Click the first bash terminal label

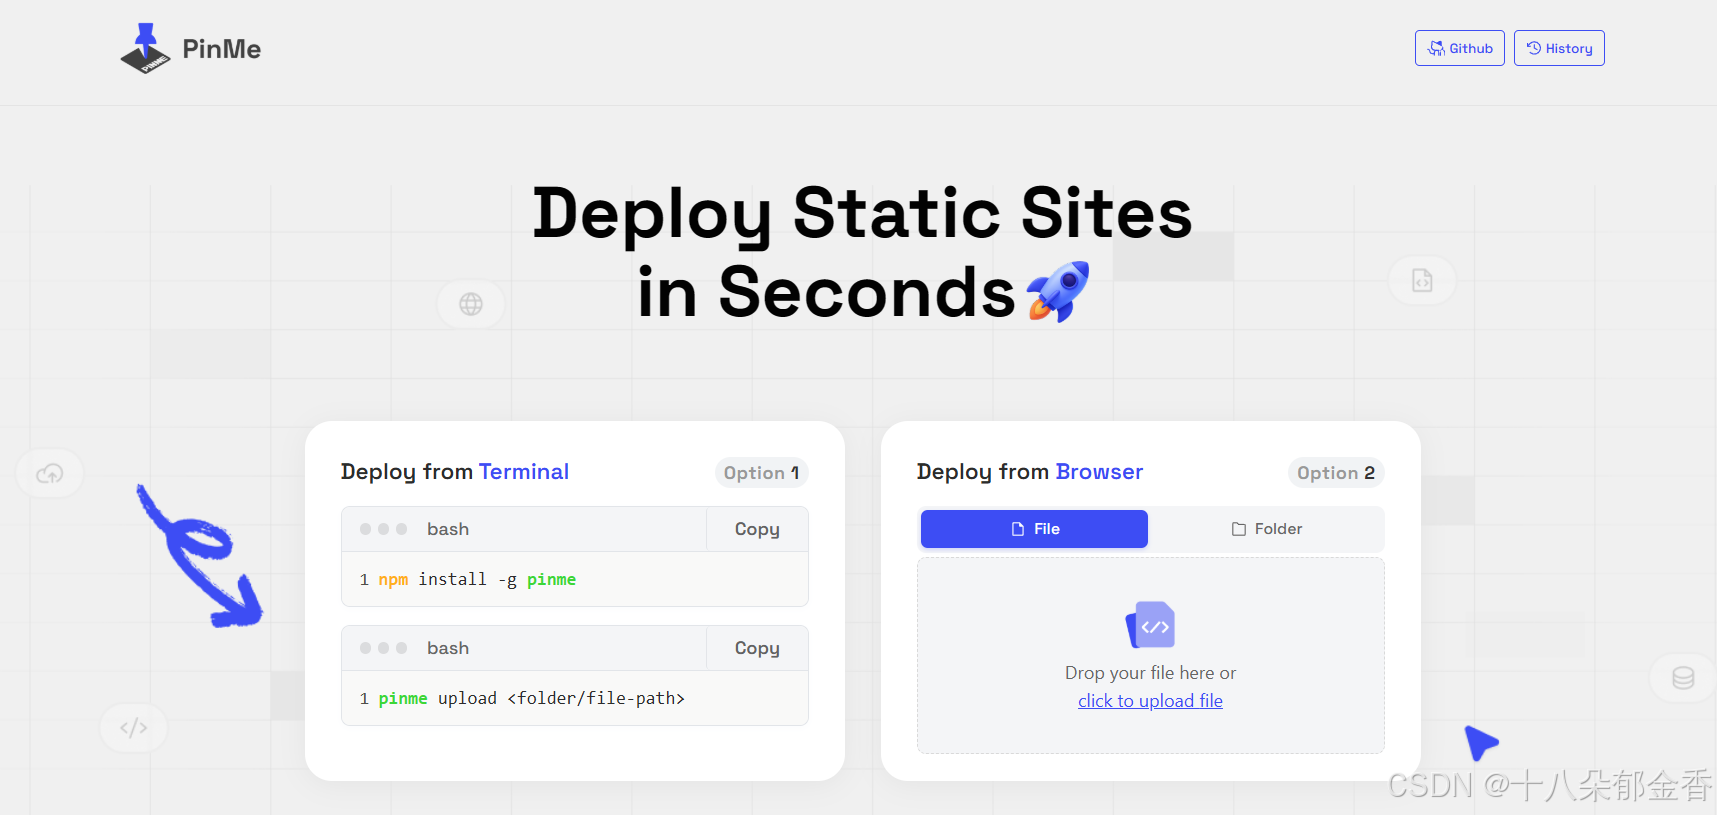click(448, 529)
